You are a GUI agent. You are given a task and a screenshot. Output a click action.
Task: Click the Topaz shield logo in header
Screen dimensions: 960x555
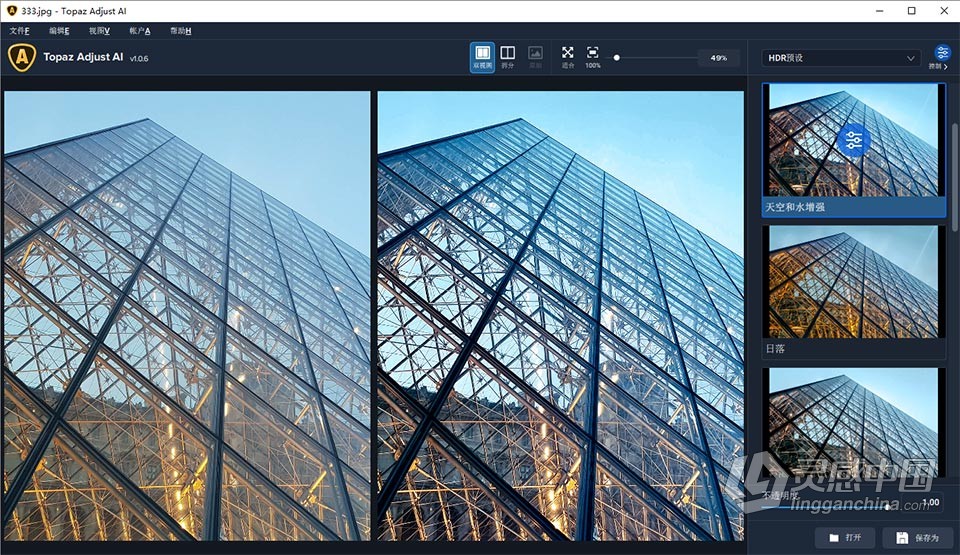21,58
